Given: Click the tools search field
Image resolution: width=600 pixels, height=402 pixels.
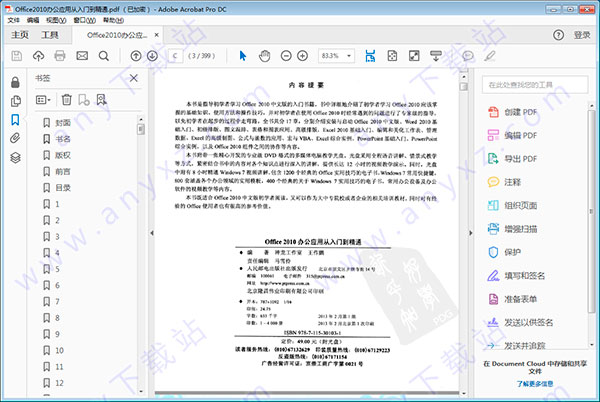Looking at the screenshot, I should click(535, 85).
